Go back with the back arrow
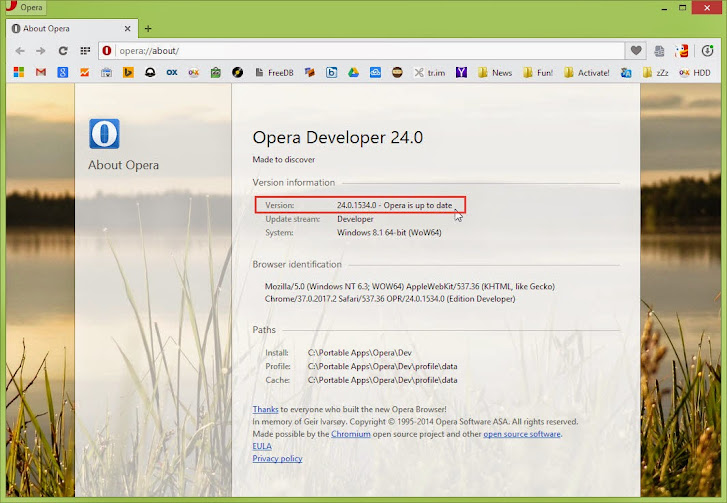Screen dimensions: 727x503 [x=19, y=51]
